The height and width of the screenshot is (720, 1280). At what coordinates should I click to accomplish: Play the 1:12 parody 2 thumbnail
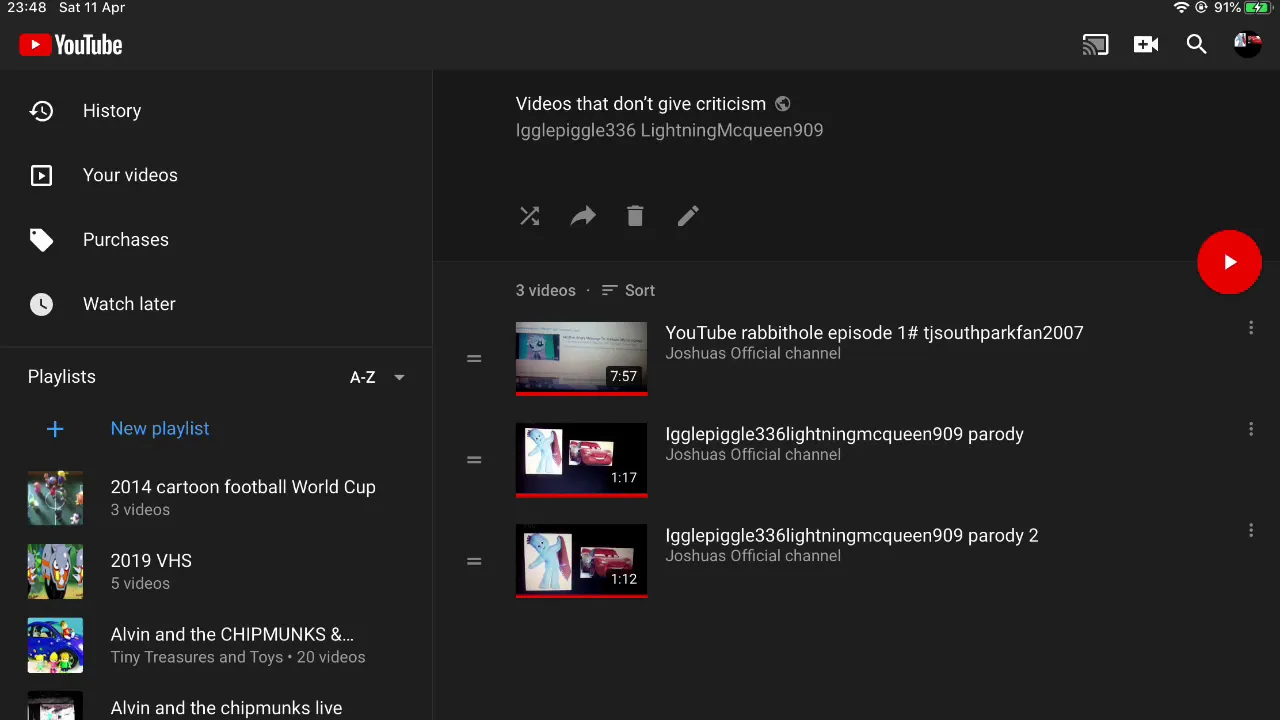click(581, 561)
